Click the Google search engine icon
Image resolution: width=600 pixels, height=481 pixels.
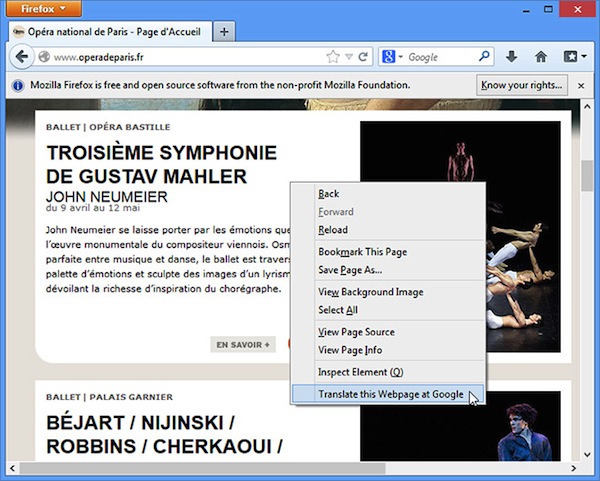388,57
